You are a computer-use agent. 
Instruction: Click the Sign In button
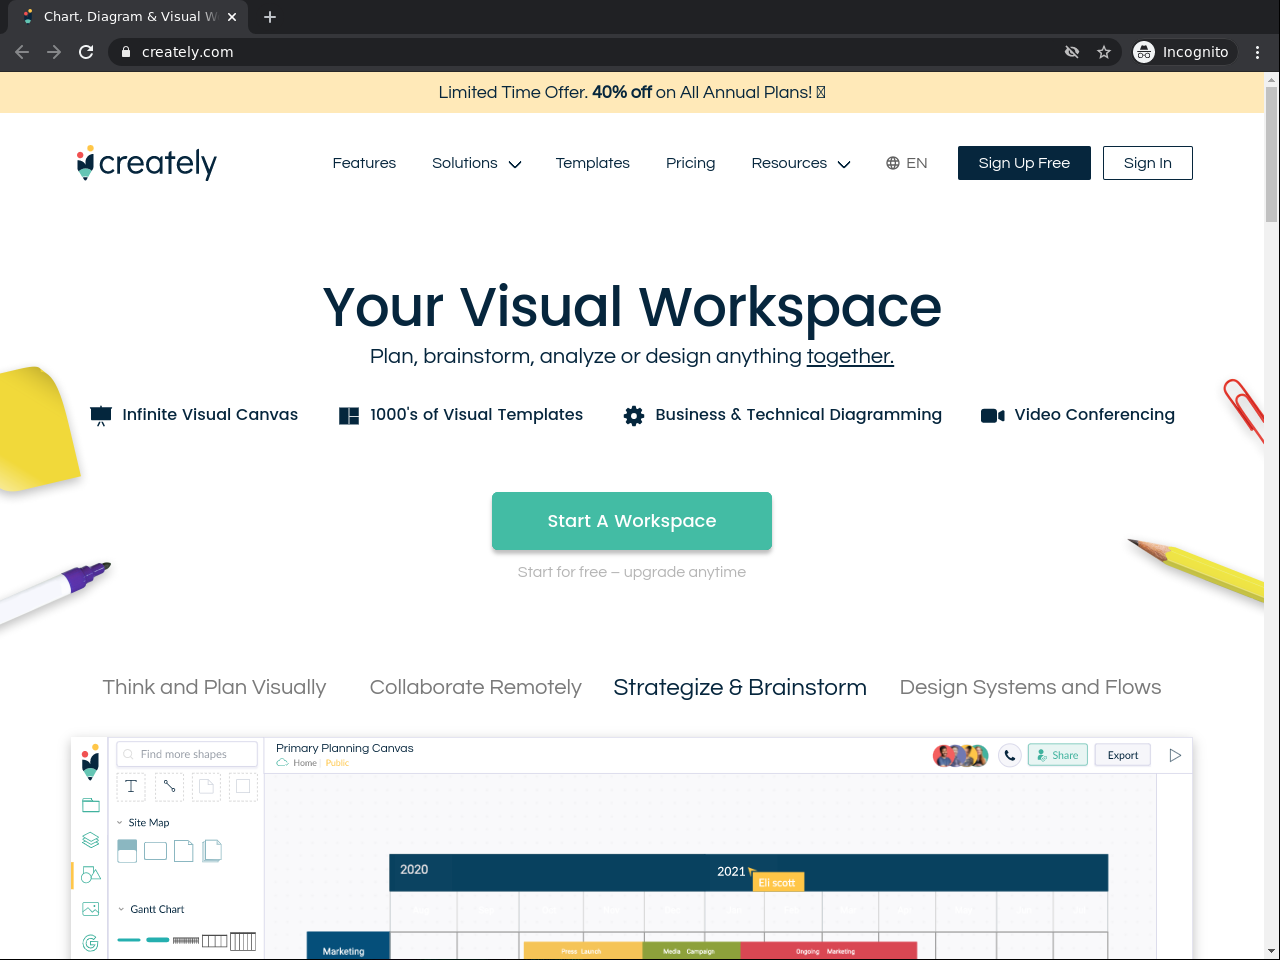(x=1148, y=163)
